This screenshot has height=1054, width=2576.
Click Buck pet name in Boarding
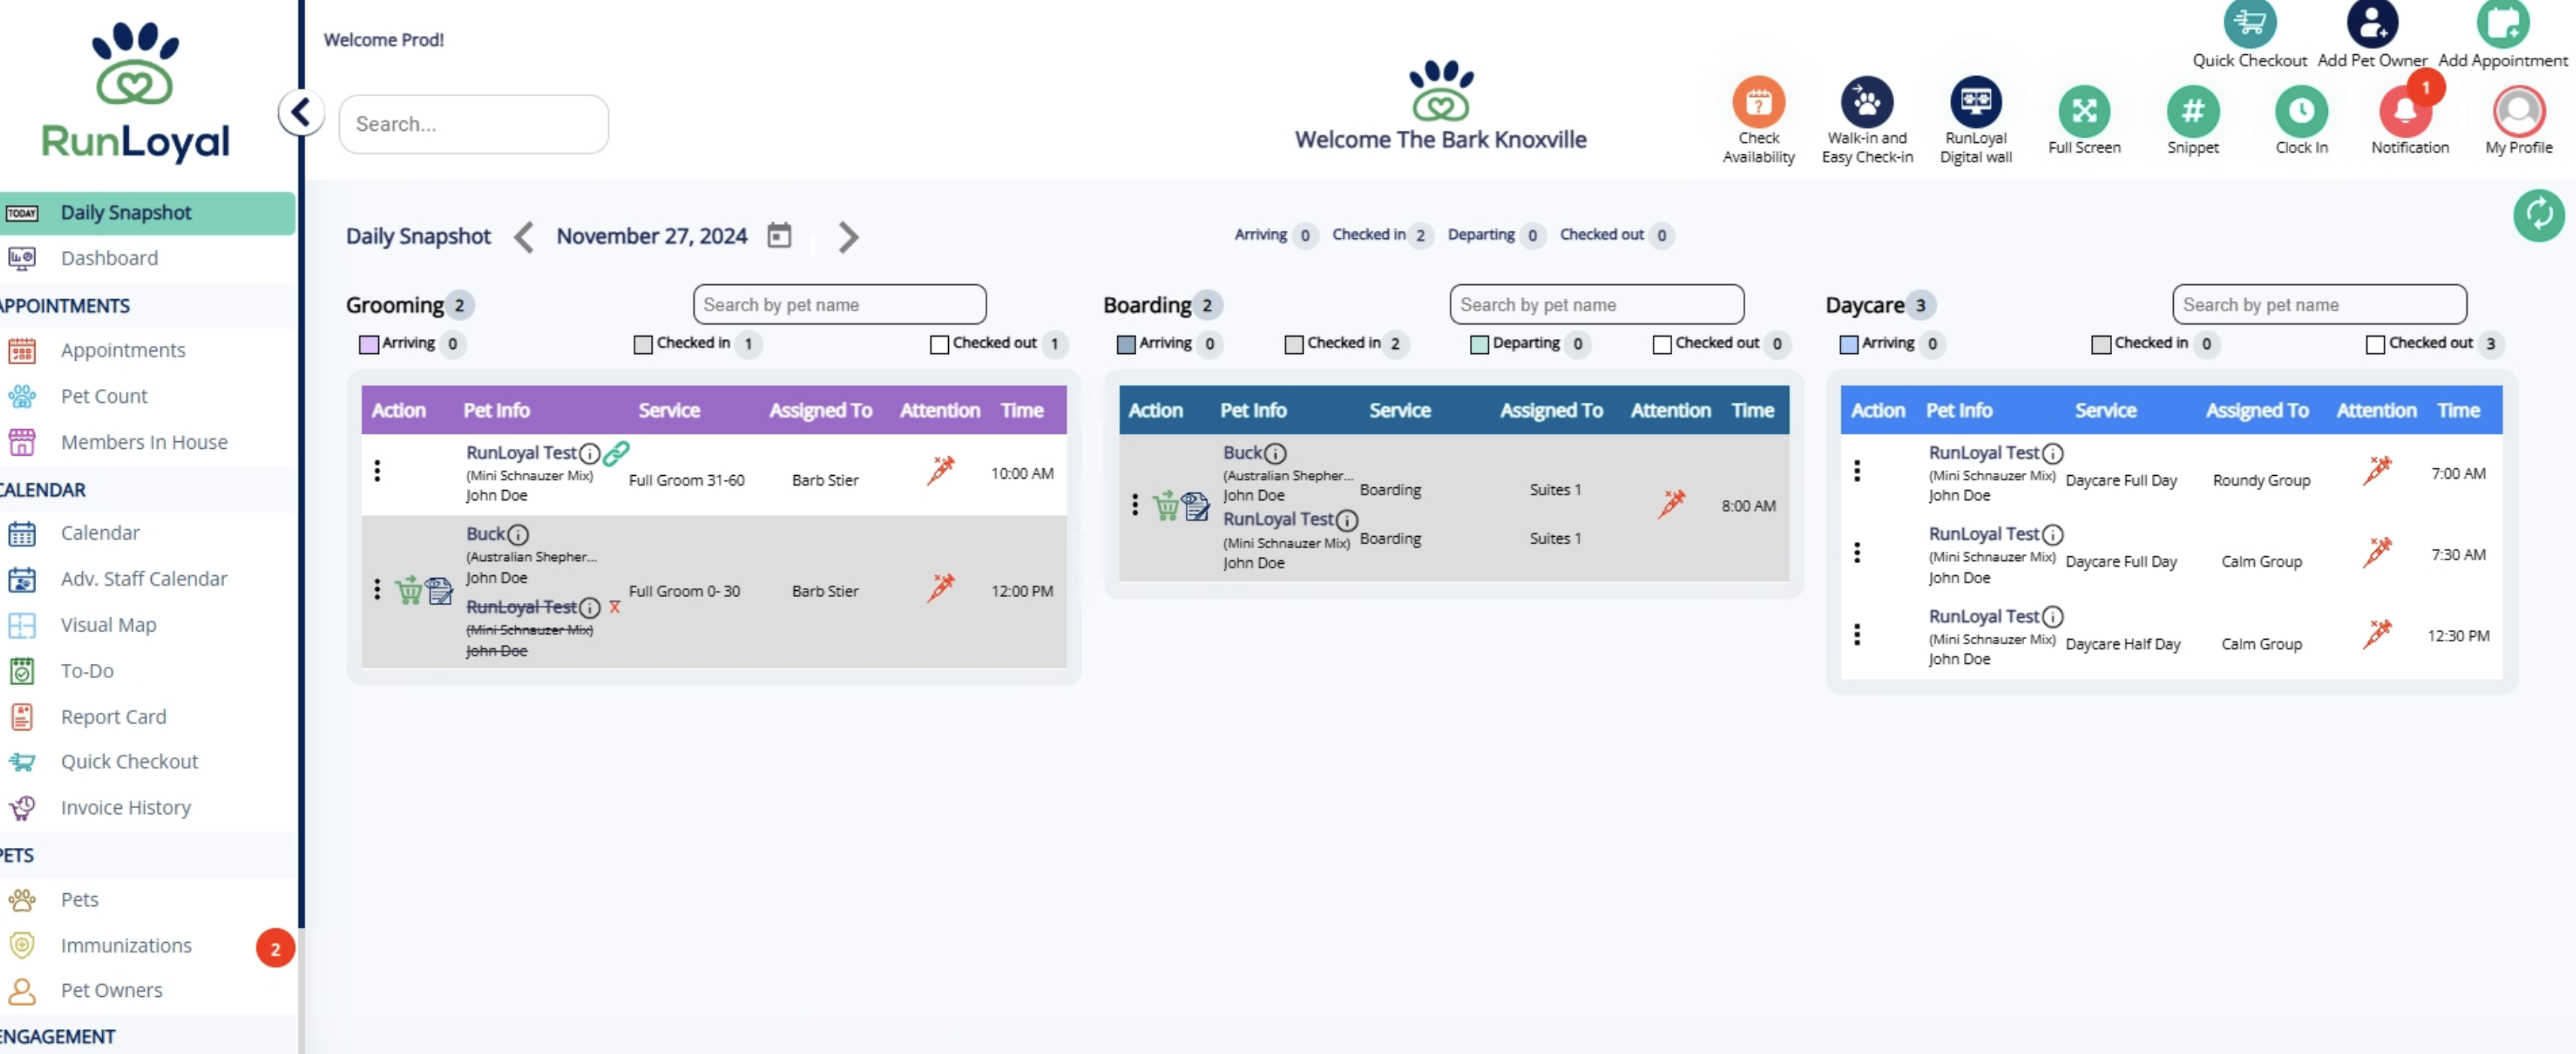(1242, 453)
